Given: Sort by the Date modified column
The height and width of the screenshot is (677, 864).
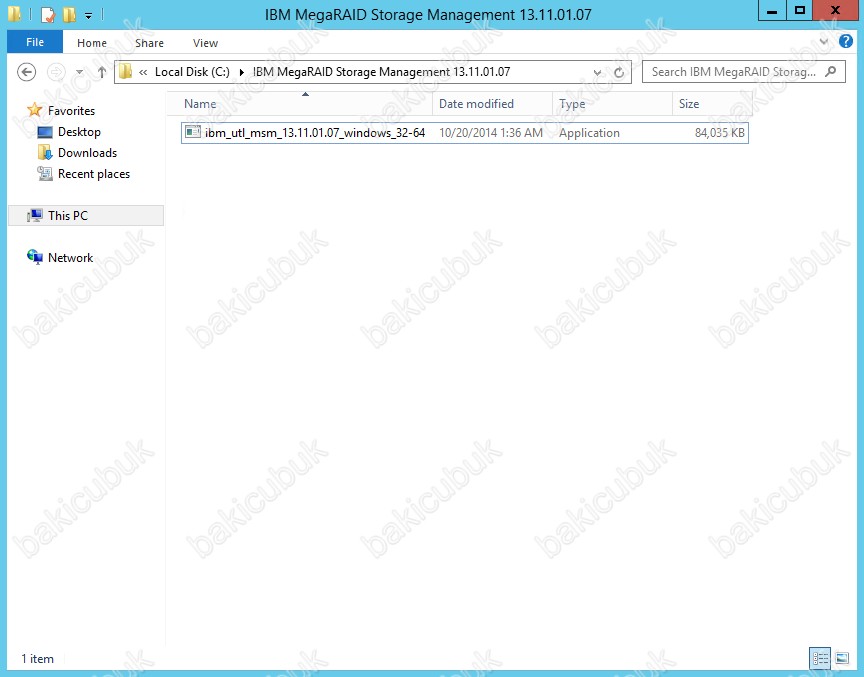Looking at the screenshot, I should tap(492, 104).
